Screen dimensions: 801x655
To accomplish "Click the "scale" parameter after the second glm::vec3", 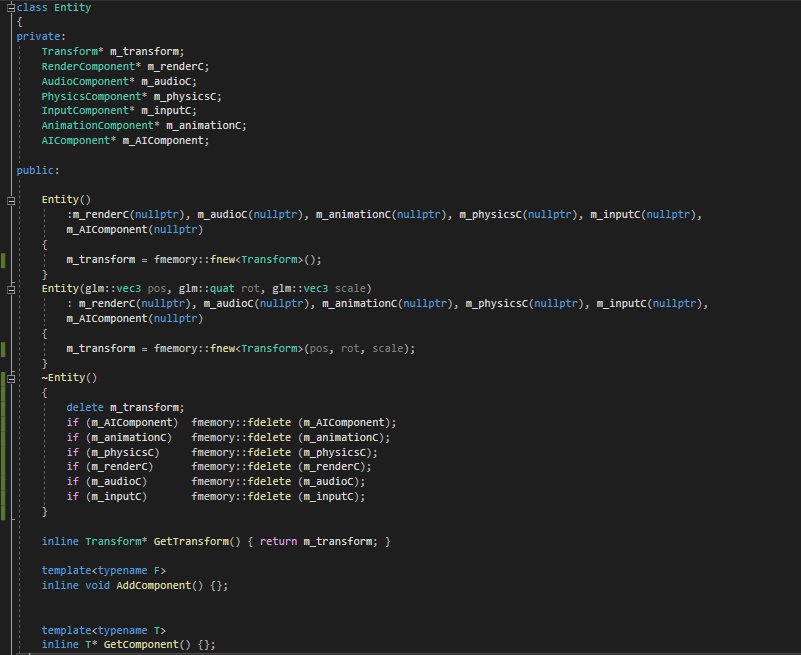I will pyautogui.click(x=350, y=288).
